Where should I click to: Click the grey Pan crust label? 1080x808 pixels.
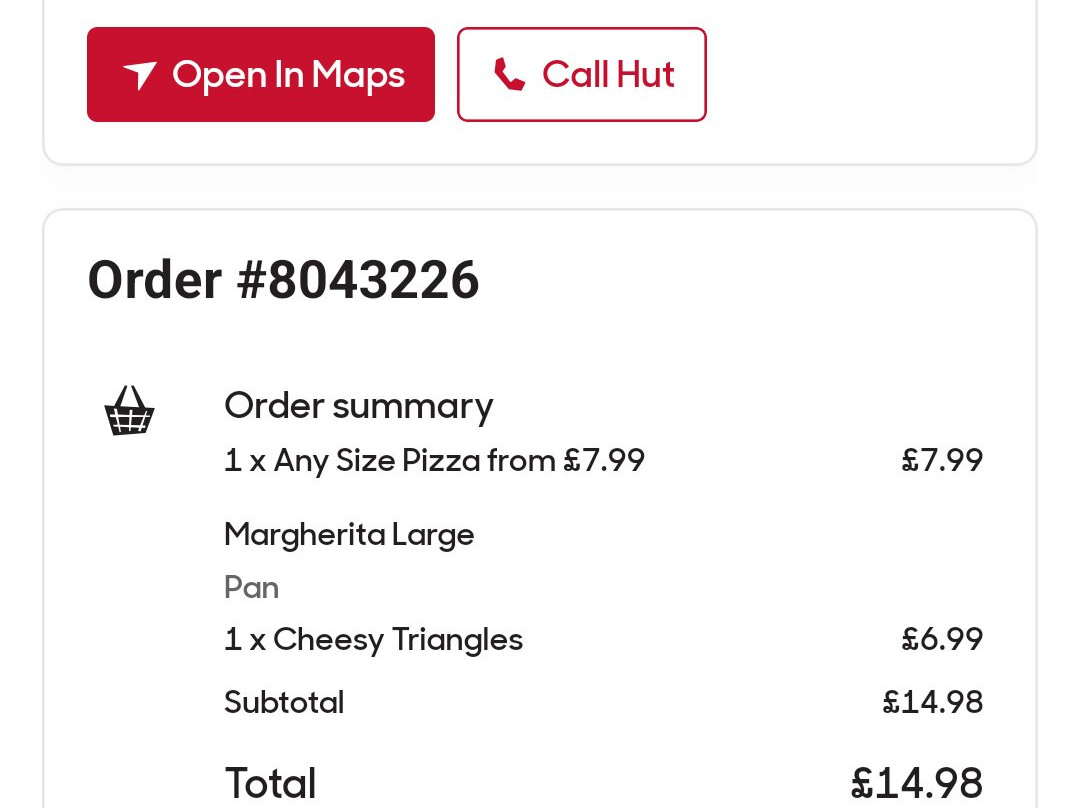(x=251, y=587)
